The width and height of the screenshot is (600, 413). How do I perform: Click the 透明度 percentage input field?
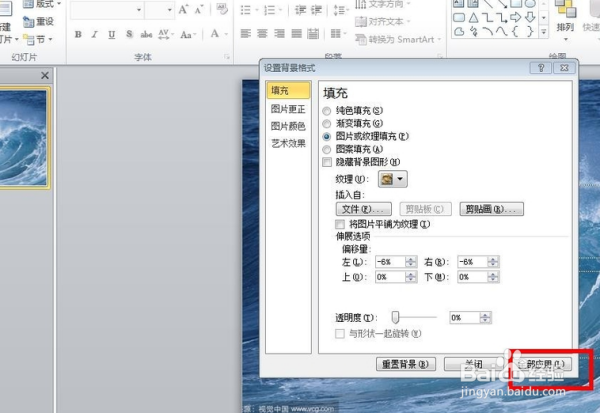(x=464, y=317)
